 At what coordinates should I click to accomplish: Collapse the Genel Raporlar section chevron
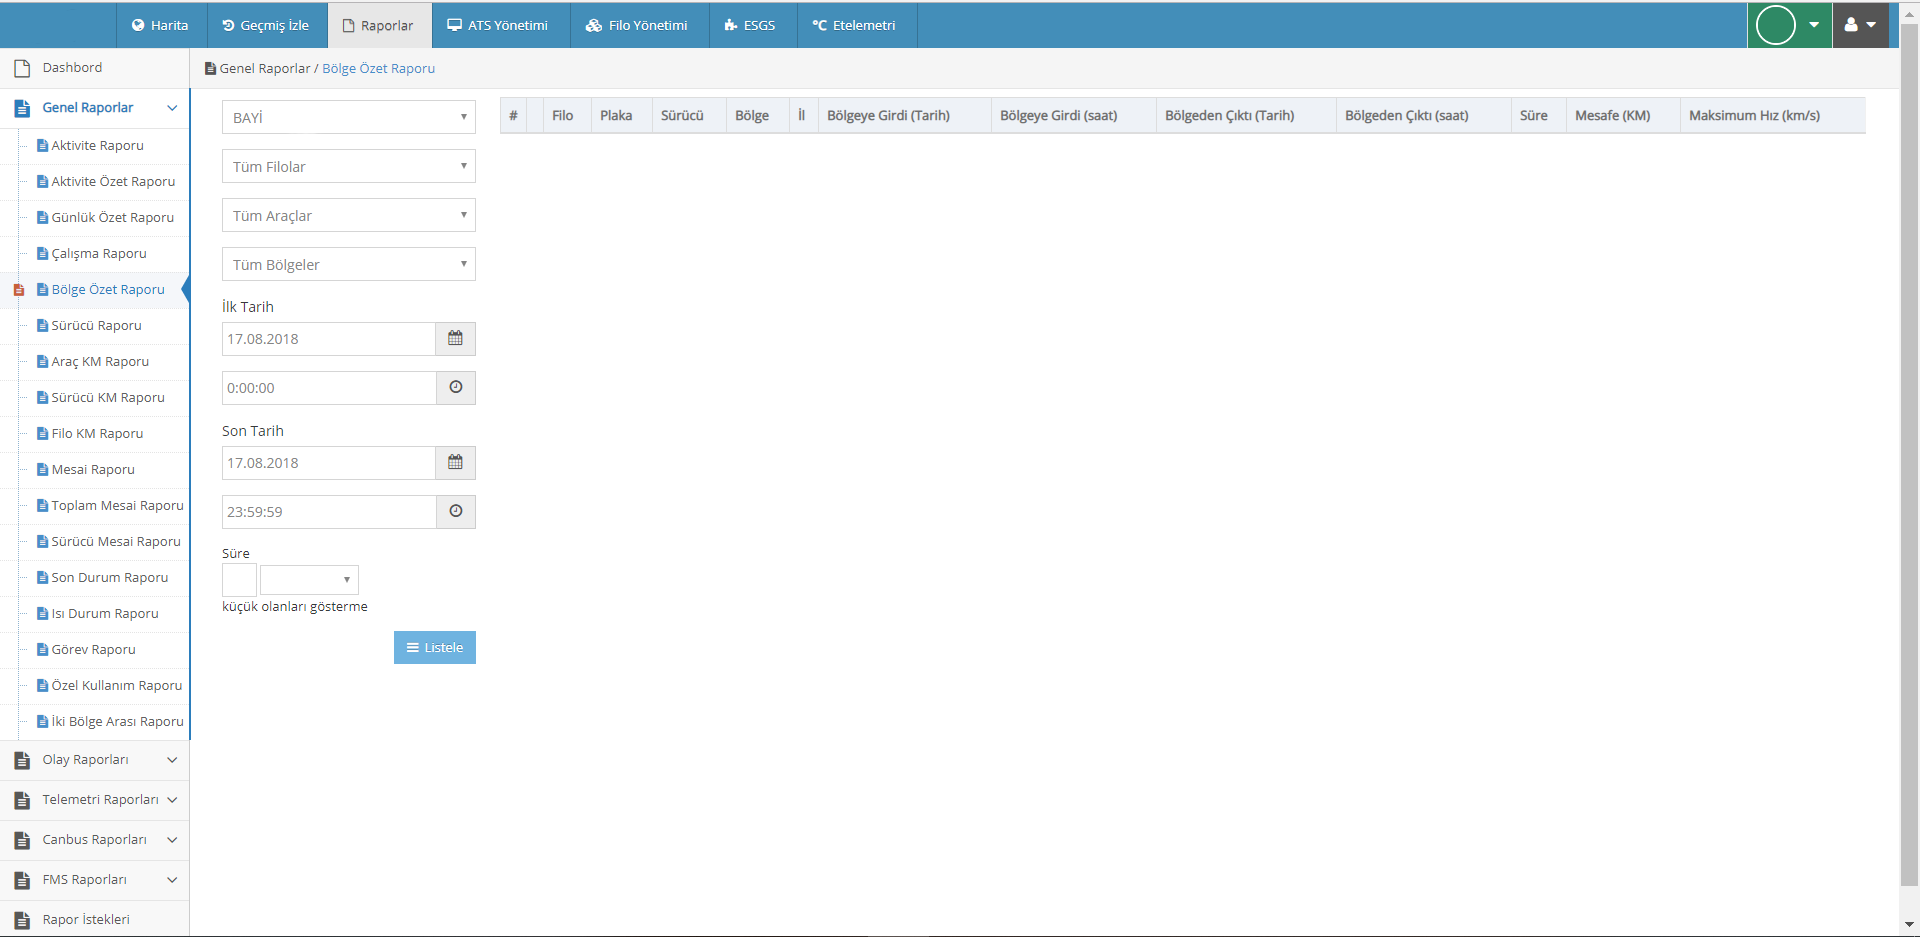point(172,108)
